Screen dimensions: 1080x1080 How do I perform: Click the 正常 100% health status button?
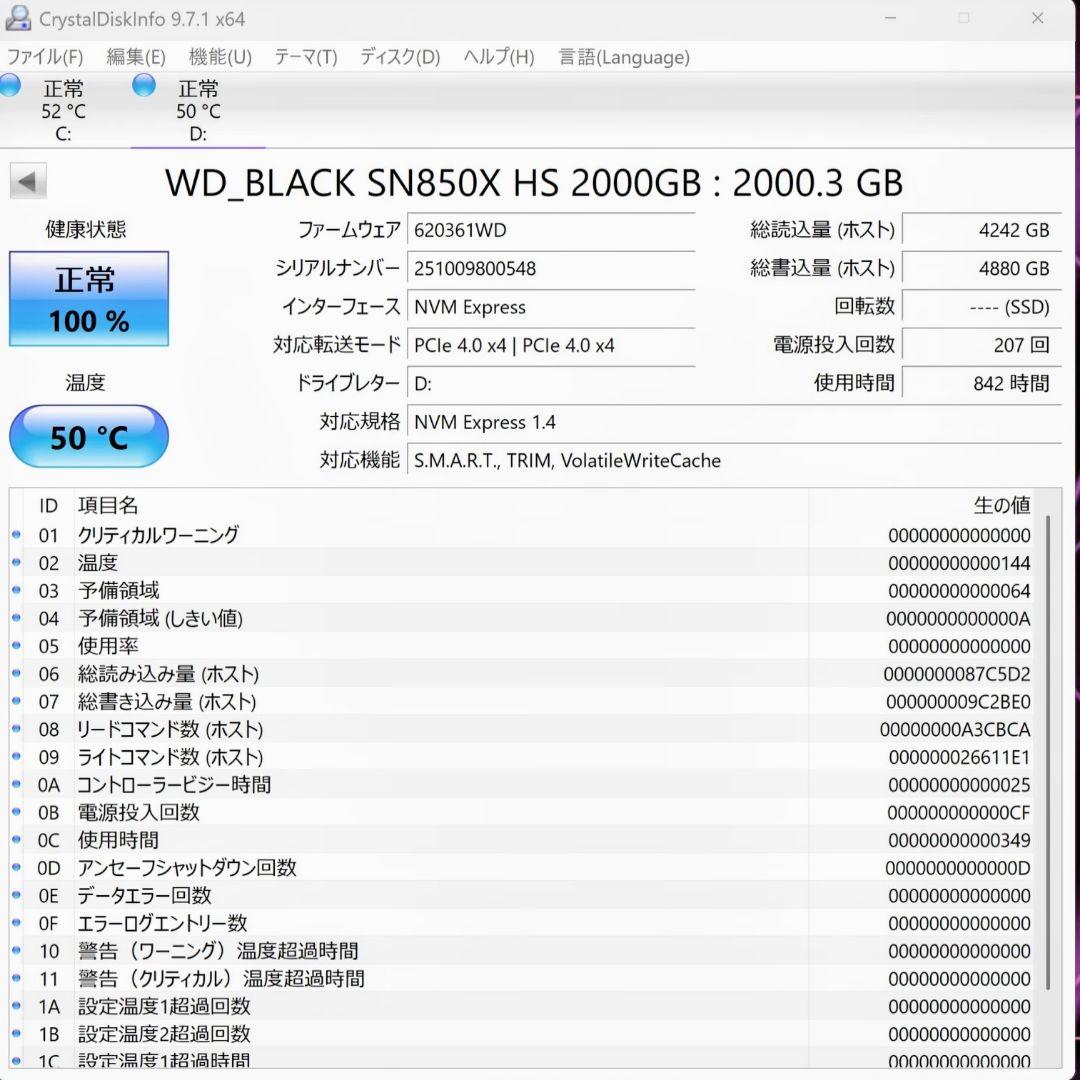click(x=89, y=298)
